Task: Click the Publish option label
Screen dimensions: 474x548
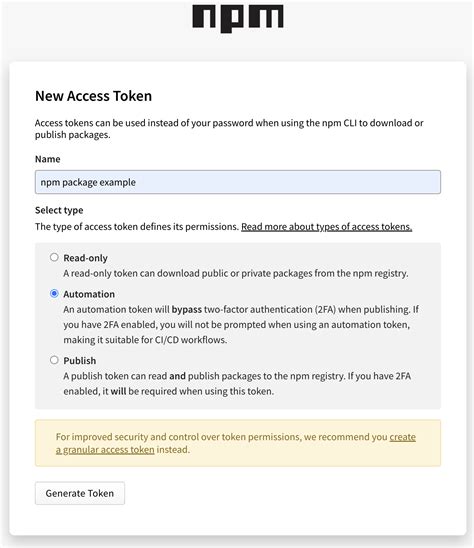Action: click(80, 361)
